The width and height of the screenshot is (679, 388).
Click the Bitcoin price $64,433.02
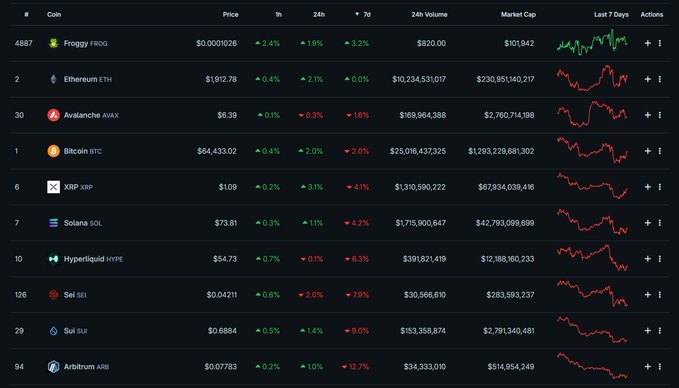[x=217, y=151]
